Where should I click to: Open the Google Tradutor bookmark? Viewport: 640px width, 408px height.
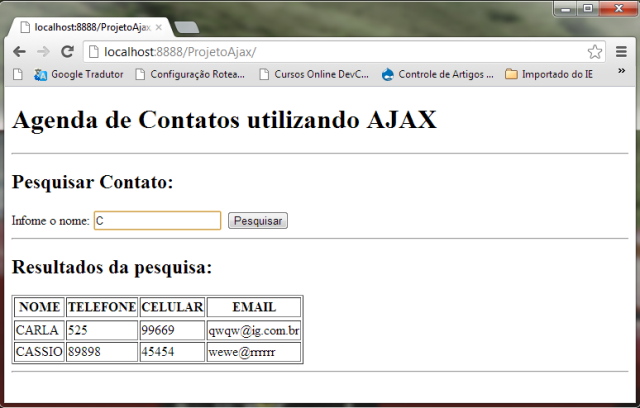(x=79, y=74)
